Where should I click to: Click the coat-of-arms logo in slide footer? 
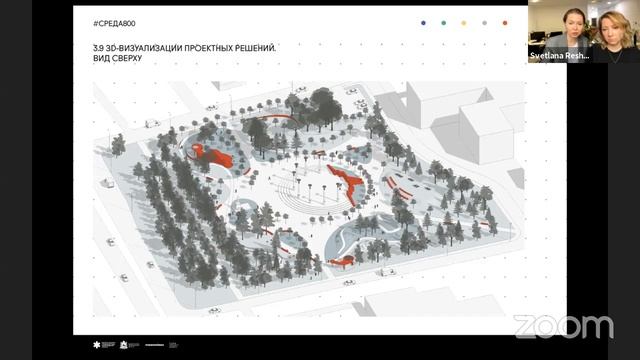click(x=123, y=345)
